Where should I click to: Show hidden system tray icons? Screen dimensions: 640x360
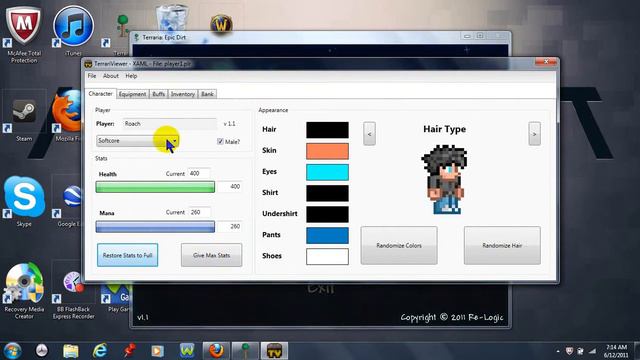tap(558, 351)
